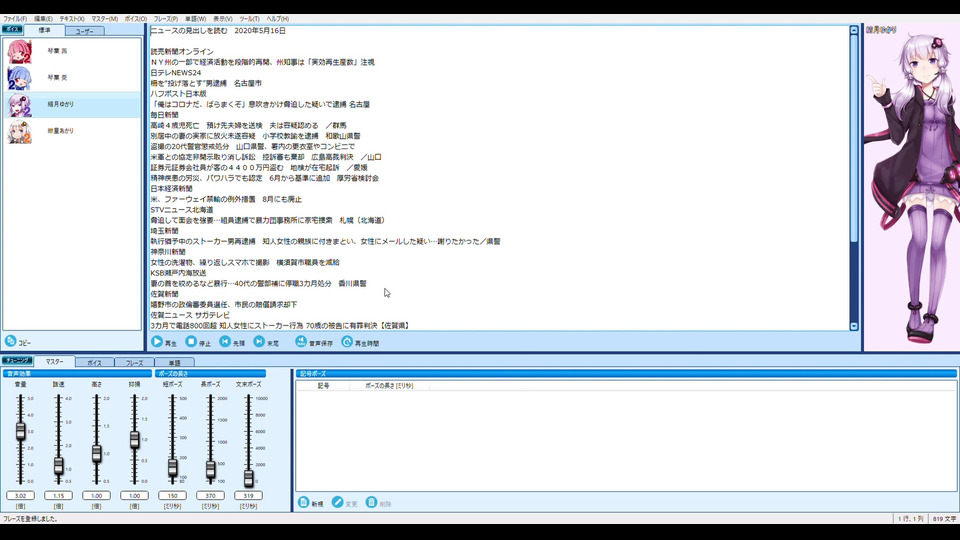This screenshot has width=960, height=540.
Task: Switch to the 標準 voice tab
Action: pyautogui.click(x=44, y=30)
